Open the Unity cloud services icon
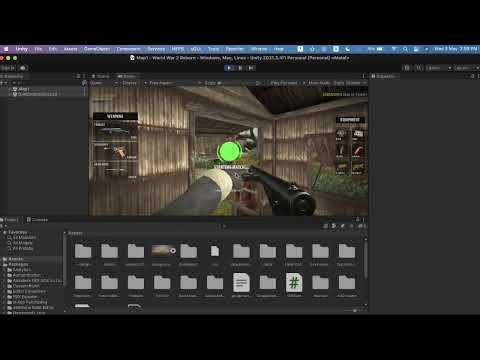480x360 pixels. coord(23,68)
